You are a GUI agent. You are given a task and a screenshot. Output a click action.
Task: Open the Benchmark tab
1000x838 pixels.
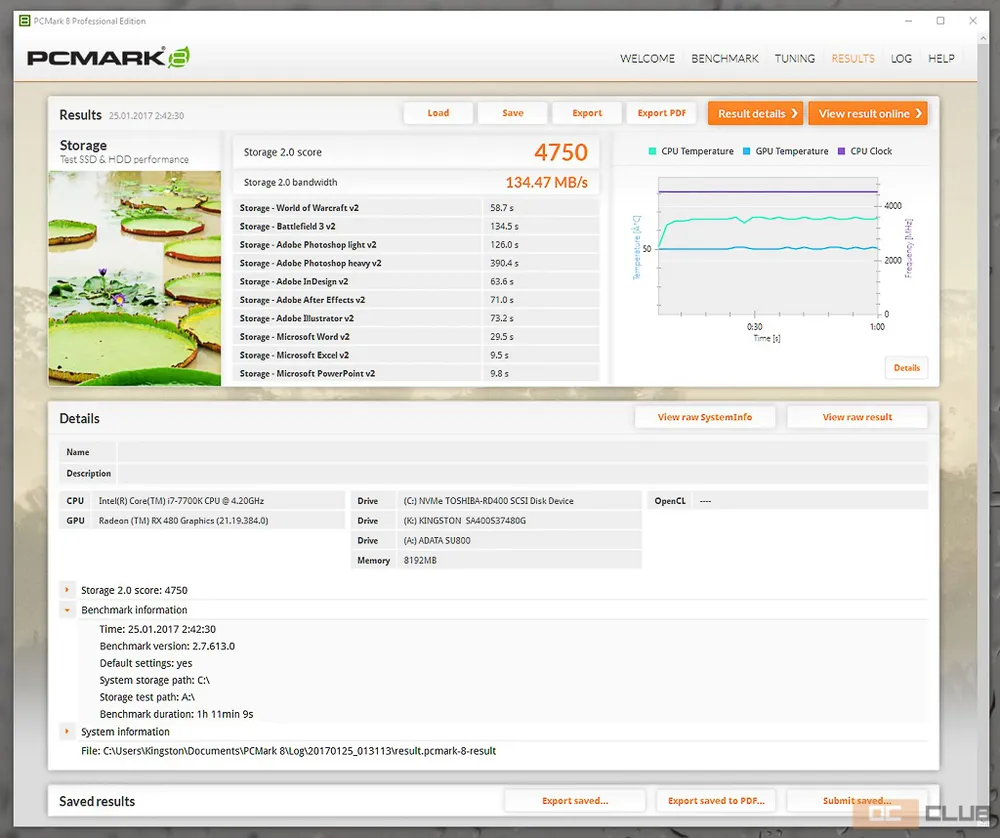pyautogui.click(x=725, y=59)
